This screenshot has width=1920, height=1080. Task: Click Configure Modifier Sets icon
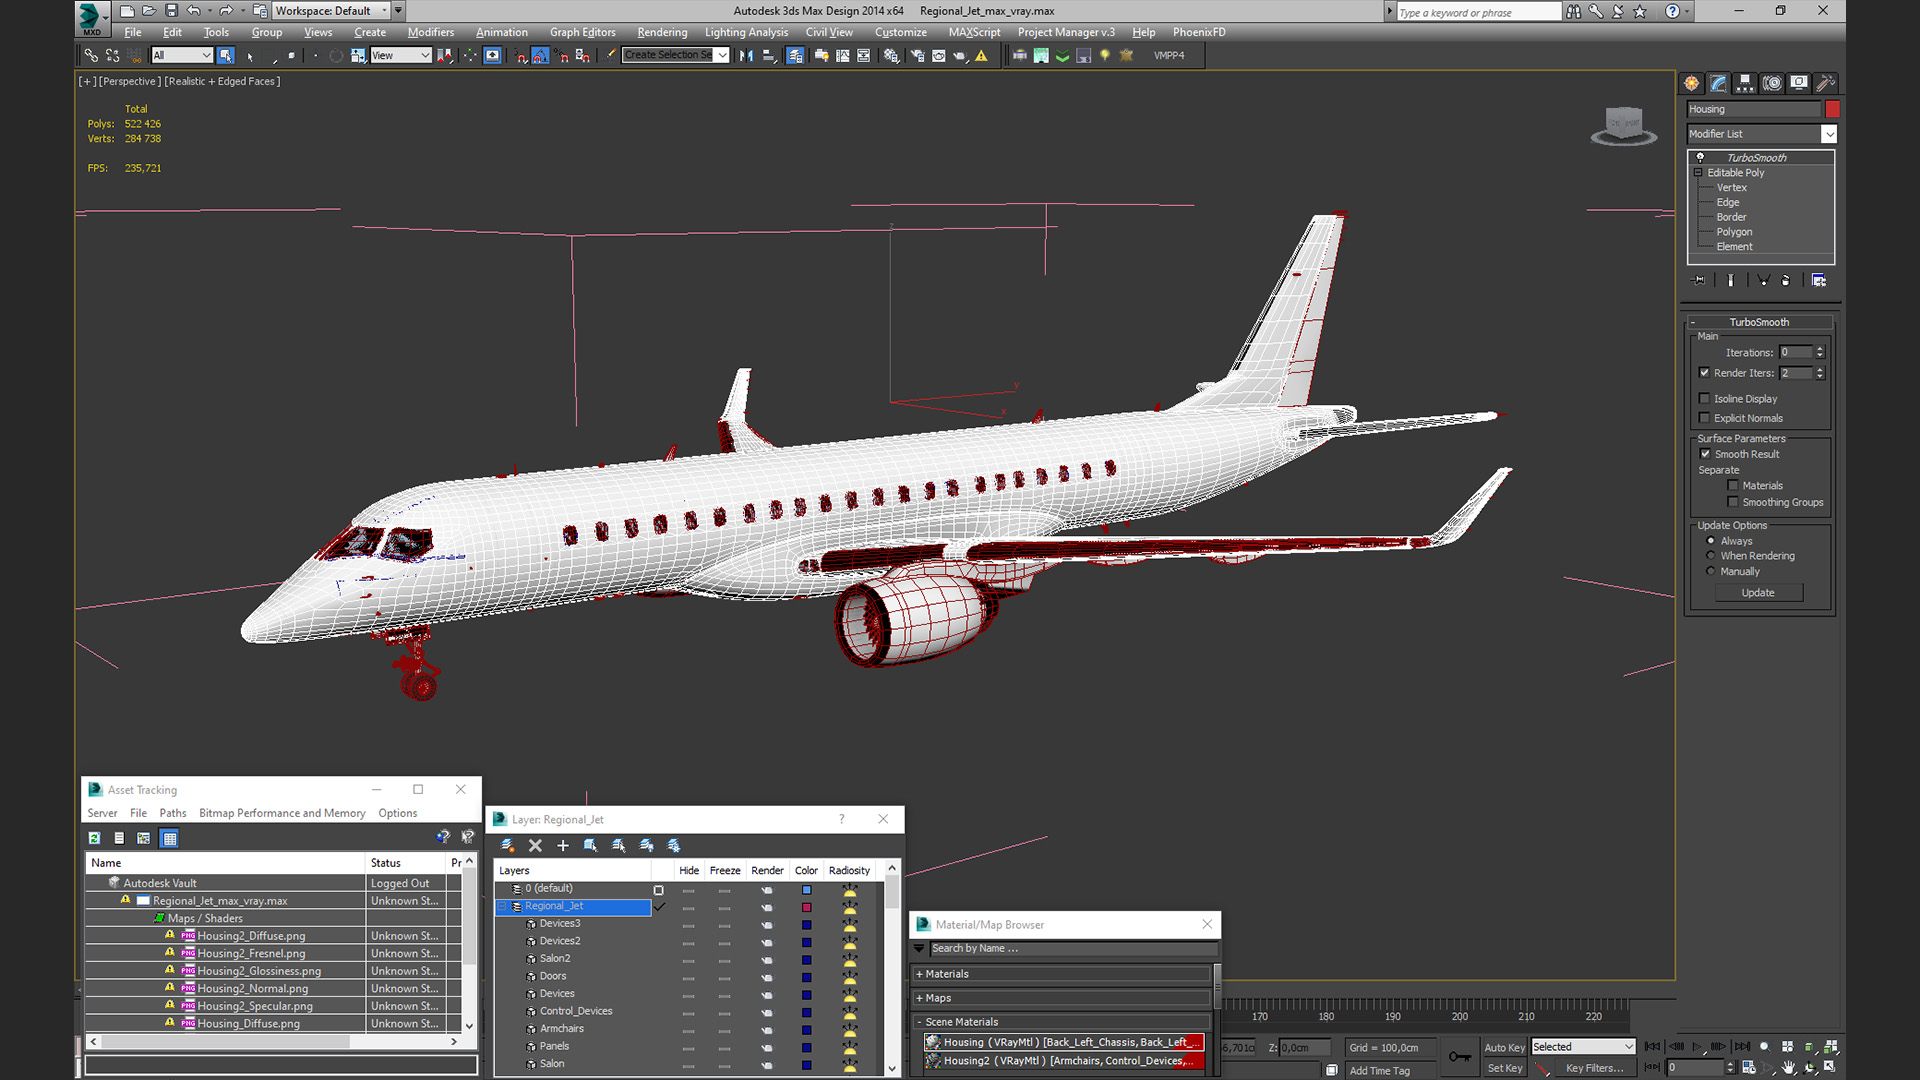1819,281
